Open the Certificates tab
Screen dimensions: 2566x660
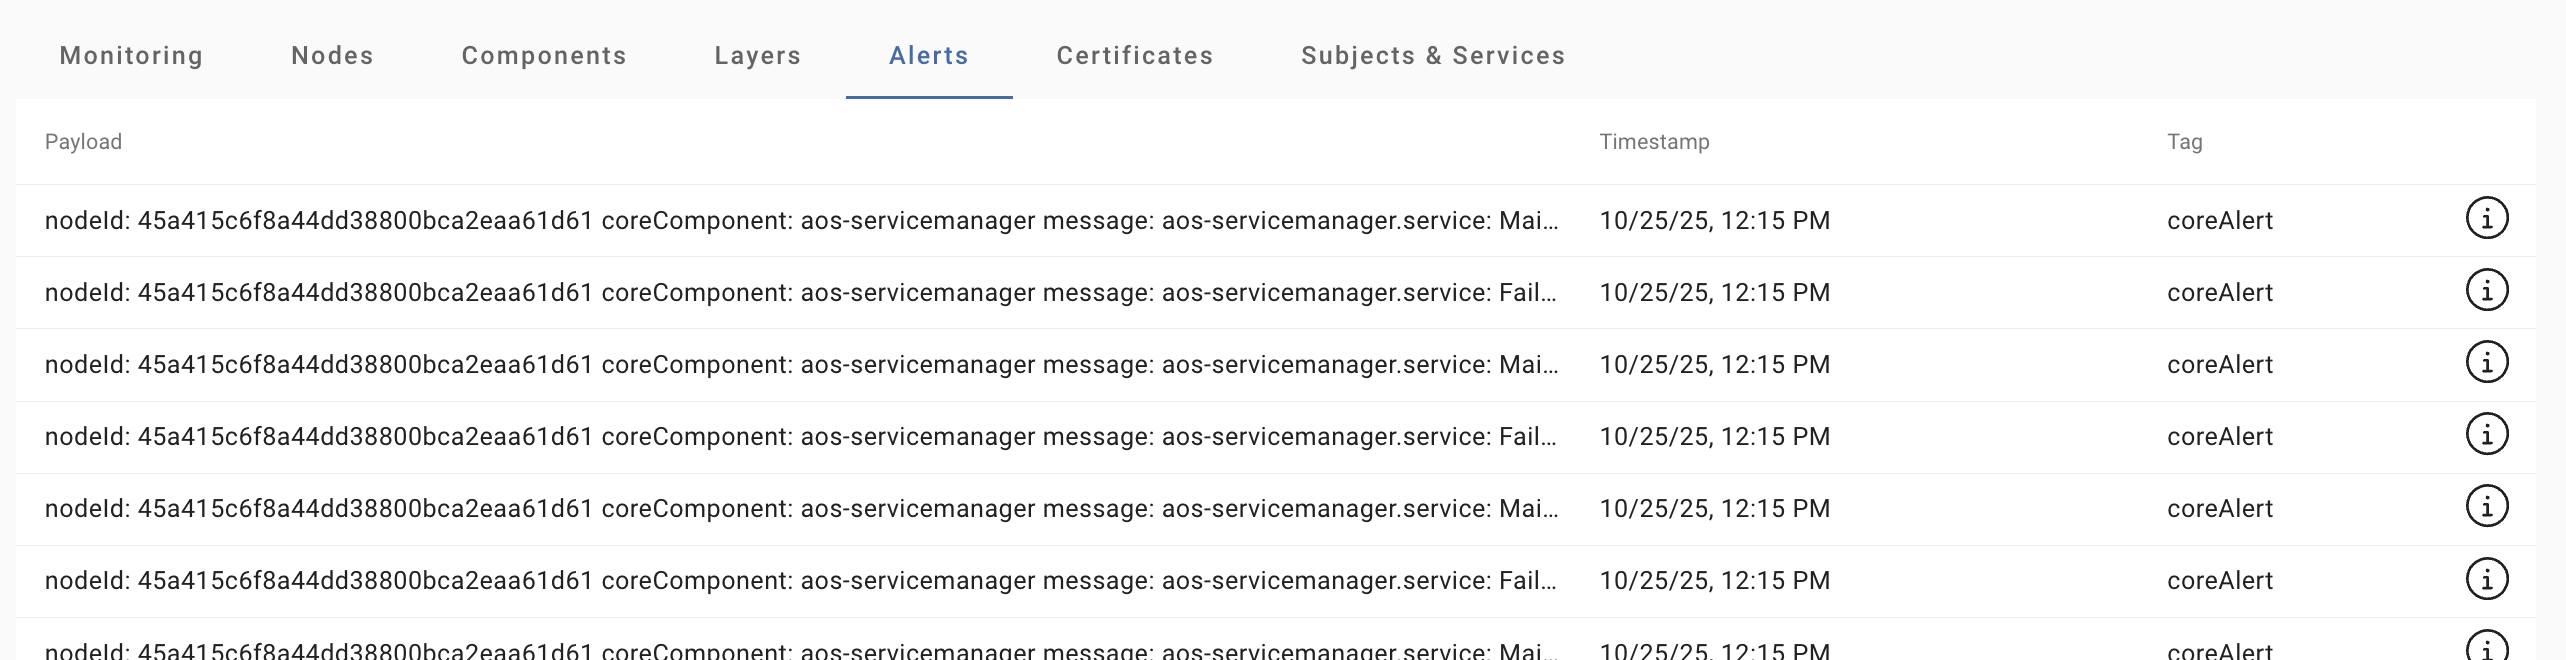coord(1135,56)
